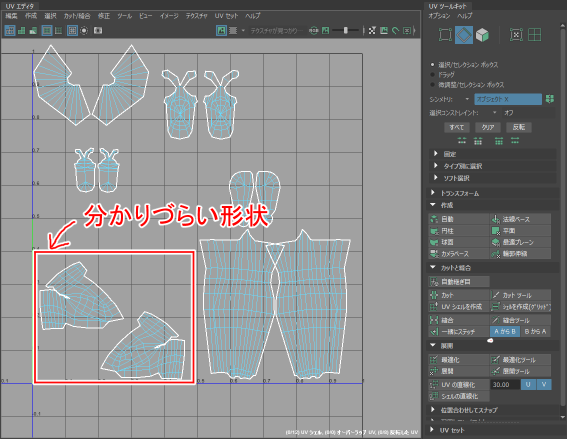Image resolution: width=567 pixels, height=439 pixels.
Task: Click 一緒にステッチ (stitch together)
Action: 458,332
